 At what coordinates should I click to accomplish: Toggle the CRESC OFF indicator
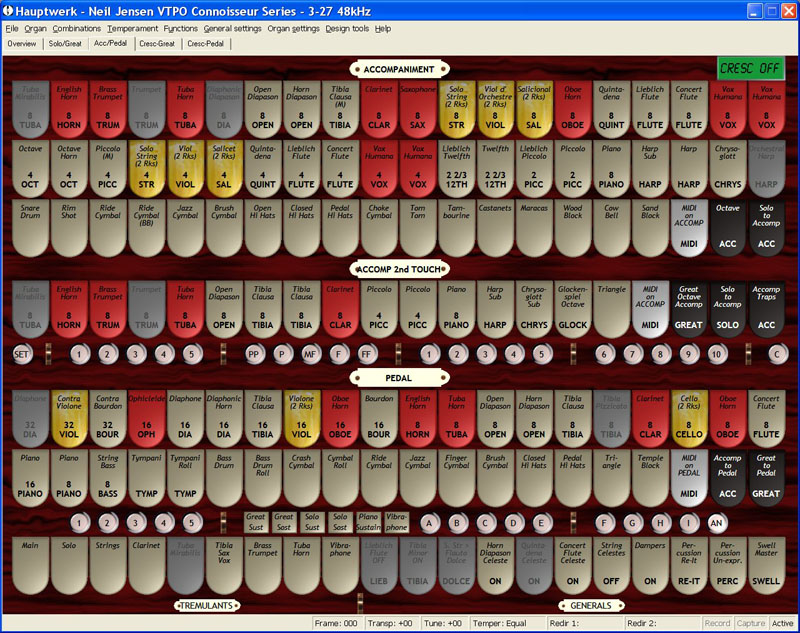[x=750, y=68]
